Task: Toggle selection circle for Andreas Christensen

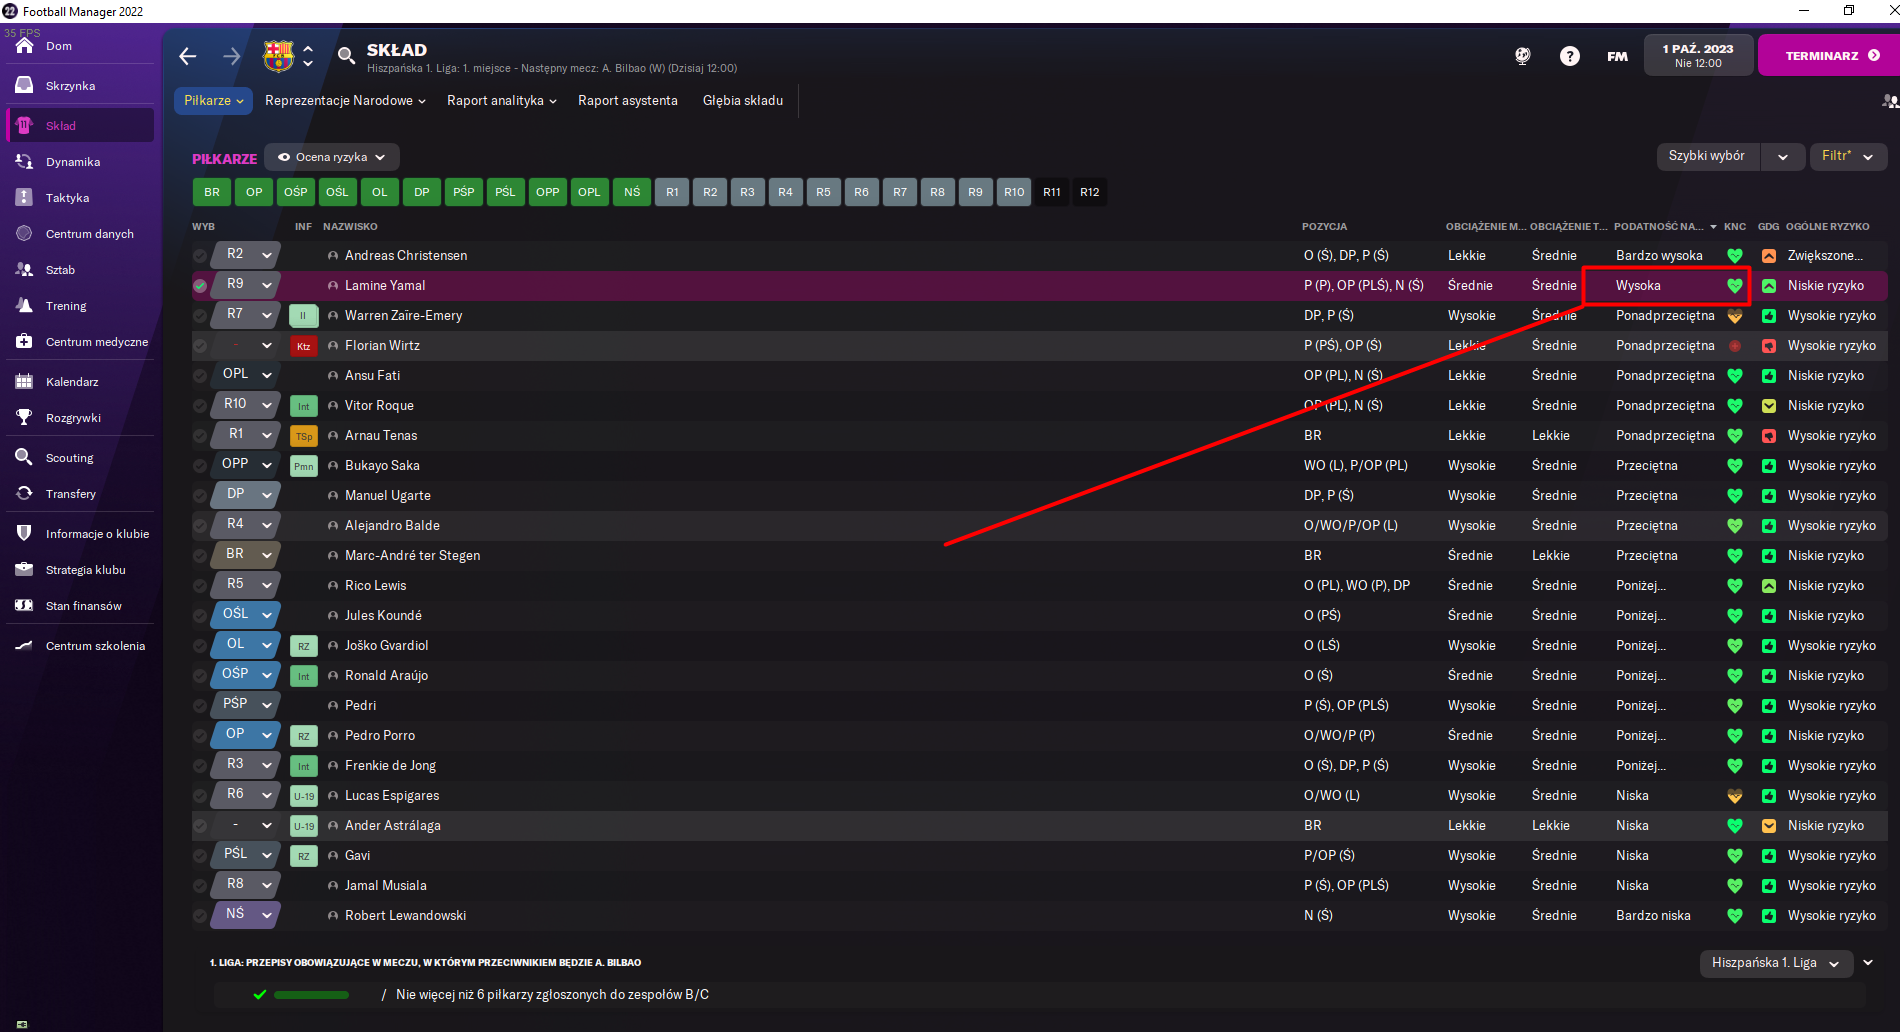Action: [200, 256]
